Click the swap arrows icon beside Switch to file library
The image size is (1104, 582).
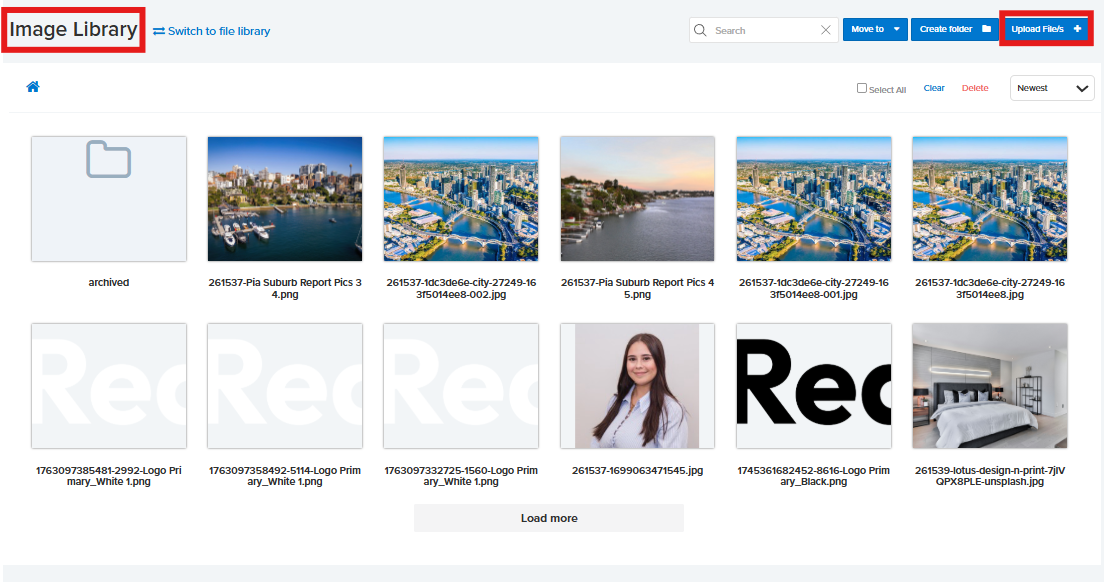point(159,31)
